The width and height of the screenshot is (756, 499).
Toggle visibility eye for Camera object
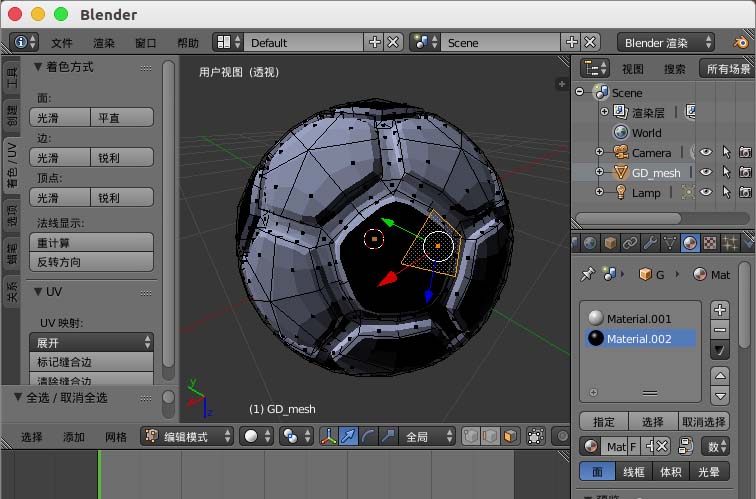coord(705,152)
